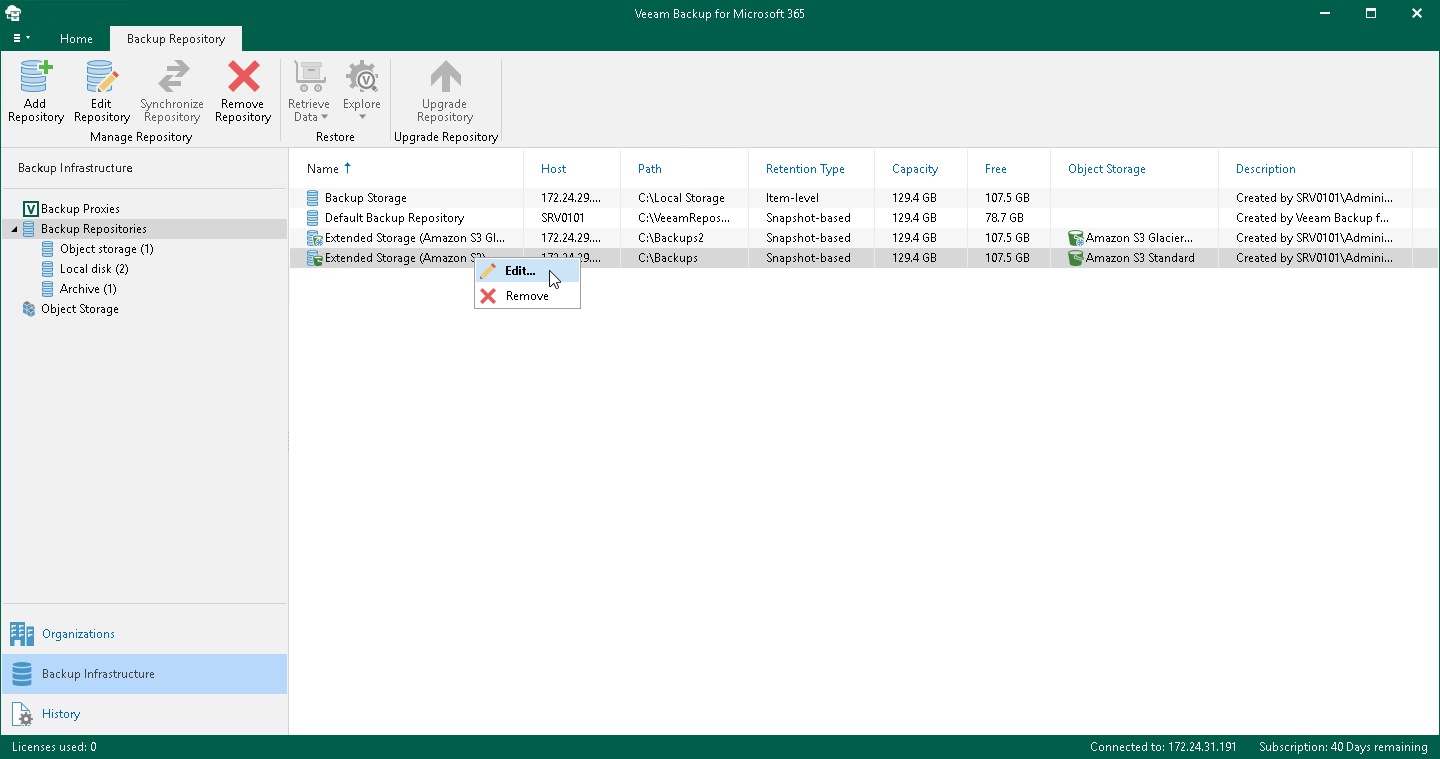Click the History gear-page icon
Viewport: 1440px width, 759px height.
(x=22, y=714)
